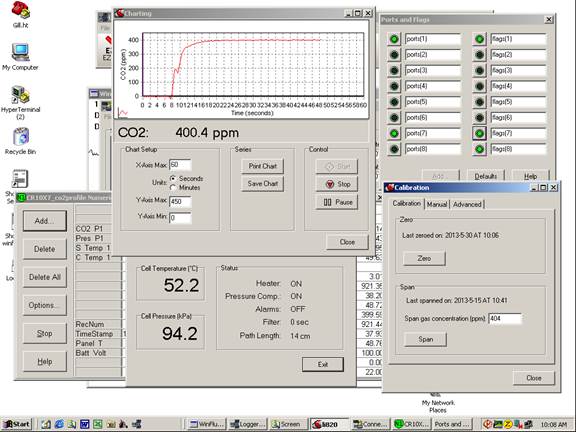The width and height of the screenshot is (576, 432).
Task: Click Help in the CR10X monitor window
Action: coord(45,361)
